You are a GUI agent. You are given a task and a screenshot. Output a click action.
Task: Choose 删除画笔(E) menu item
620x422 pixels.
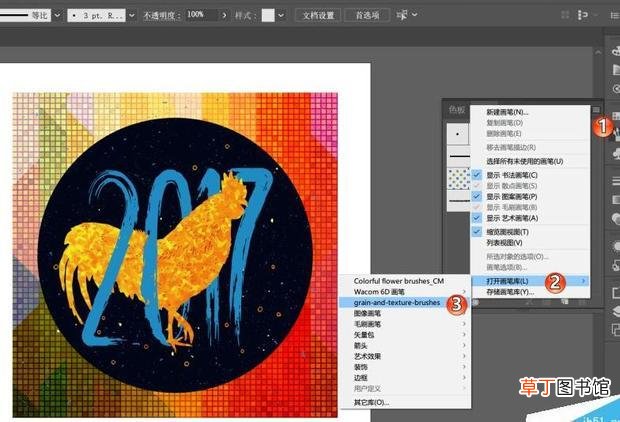click(530, 133)
